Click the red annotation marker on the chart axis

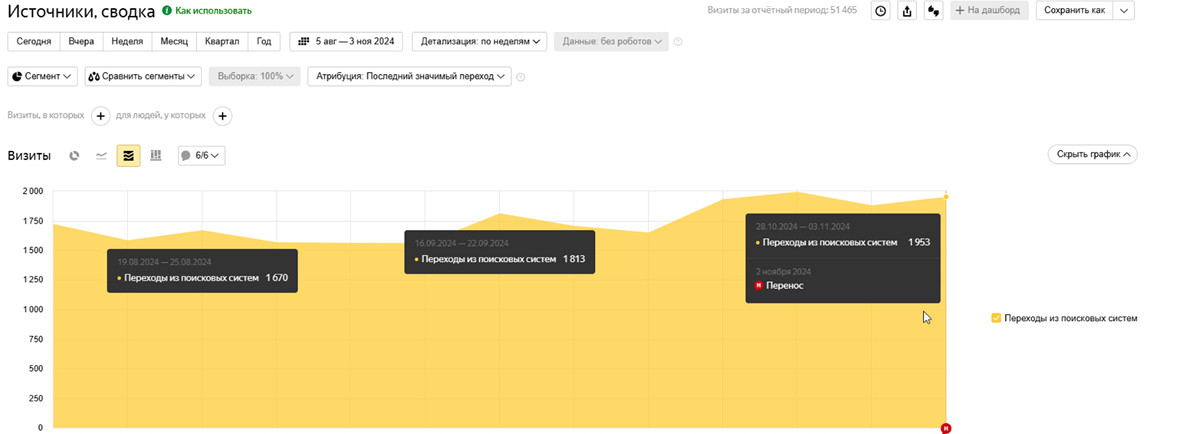(946, 428)
